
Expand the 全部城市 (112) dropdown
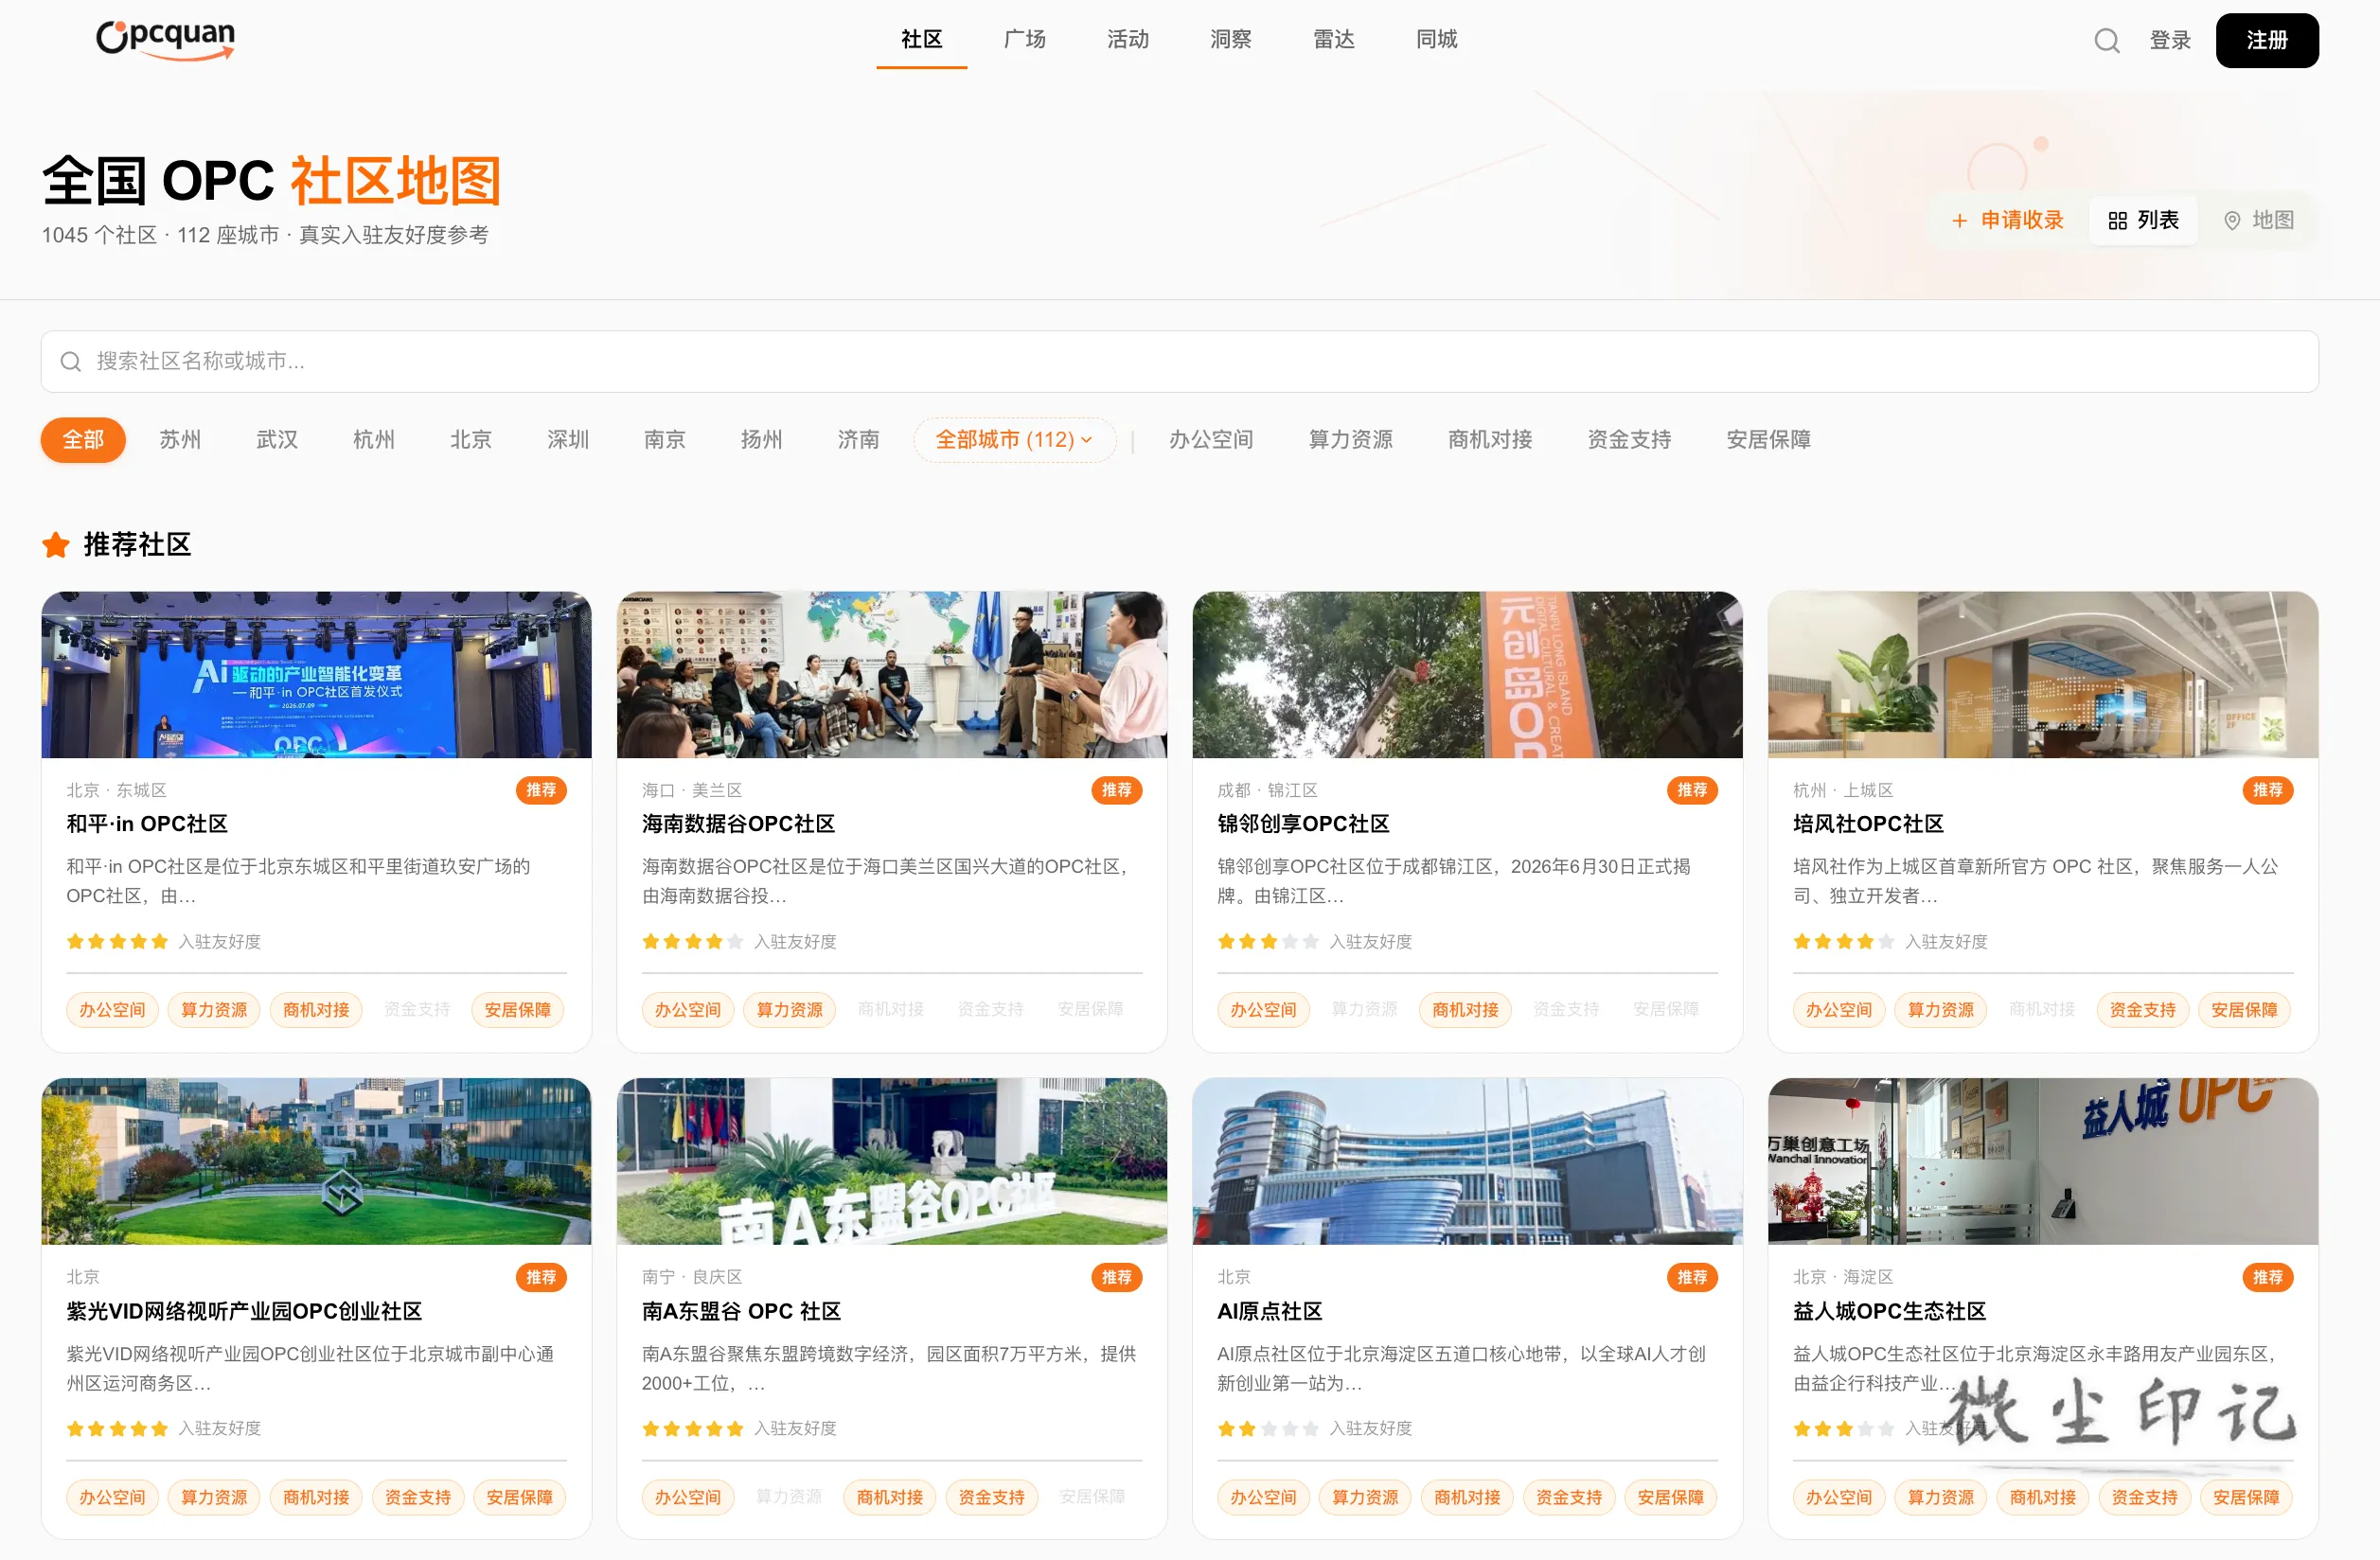click(1014, 439)
